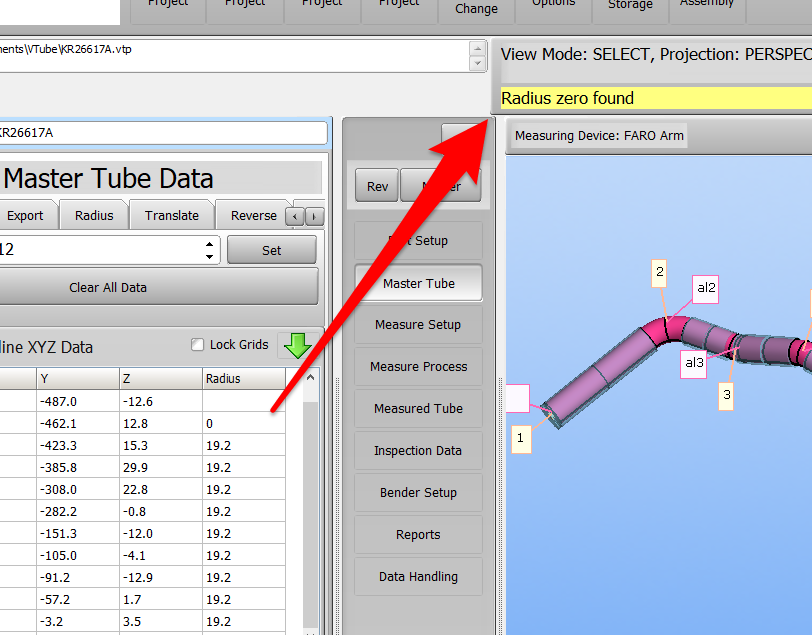Click point label 1 at tube end

point(519,437)
